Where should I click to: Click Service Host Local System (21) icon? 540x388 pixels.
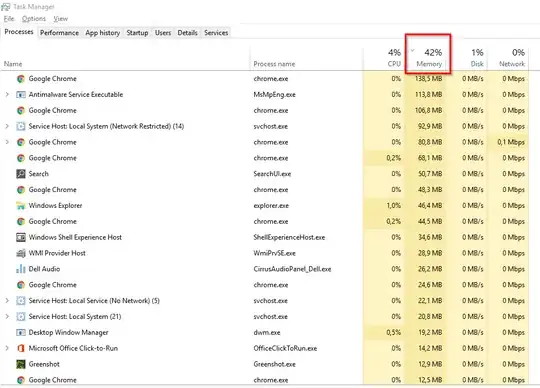click(x=21, y=316)
